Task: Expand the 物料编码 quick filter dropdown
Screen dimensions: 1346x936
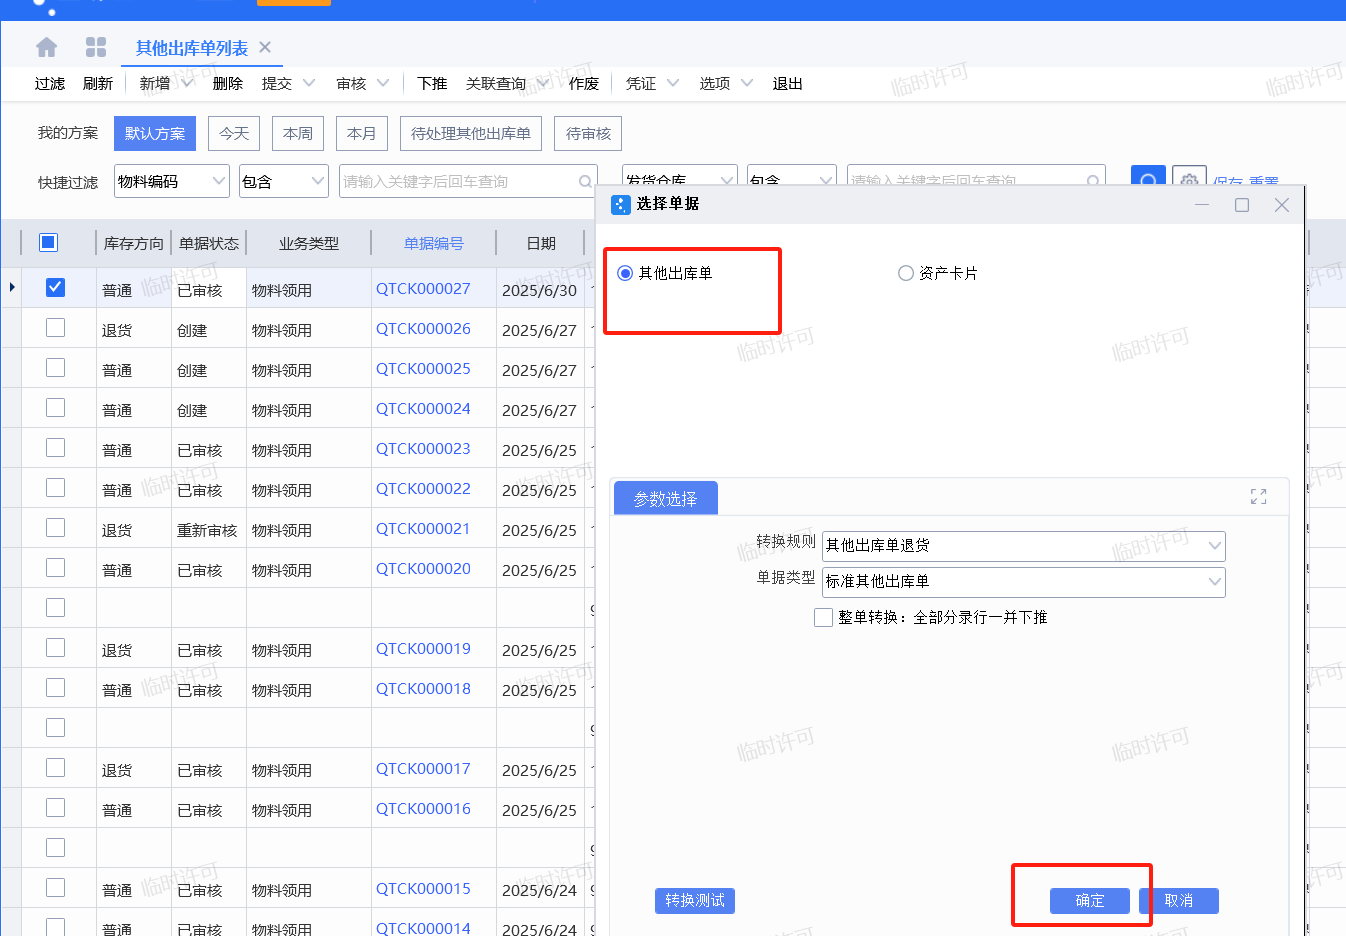Action: (219, 181)
